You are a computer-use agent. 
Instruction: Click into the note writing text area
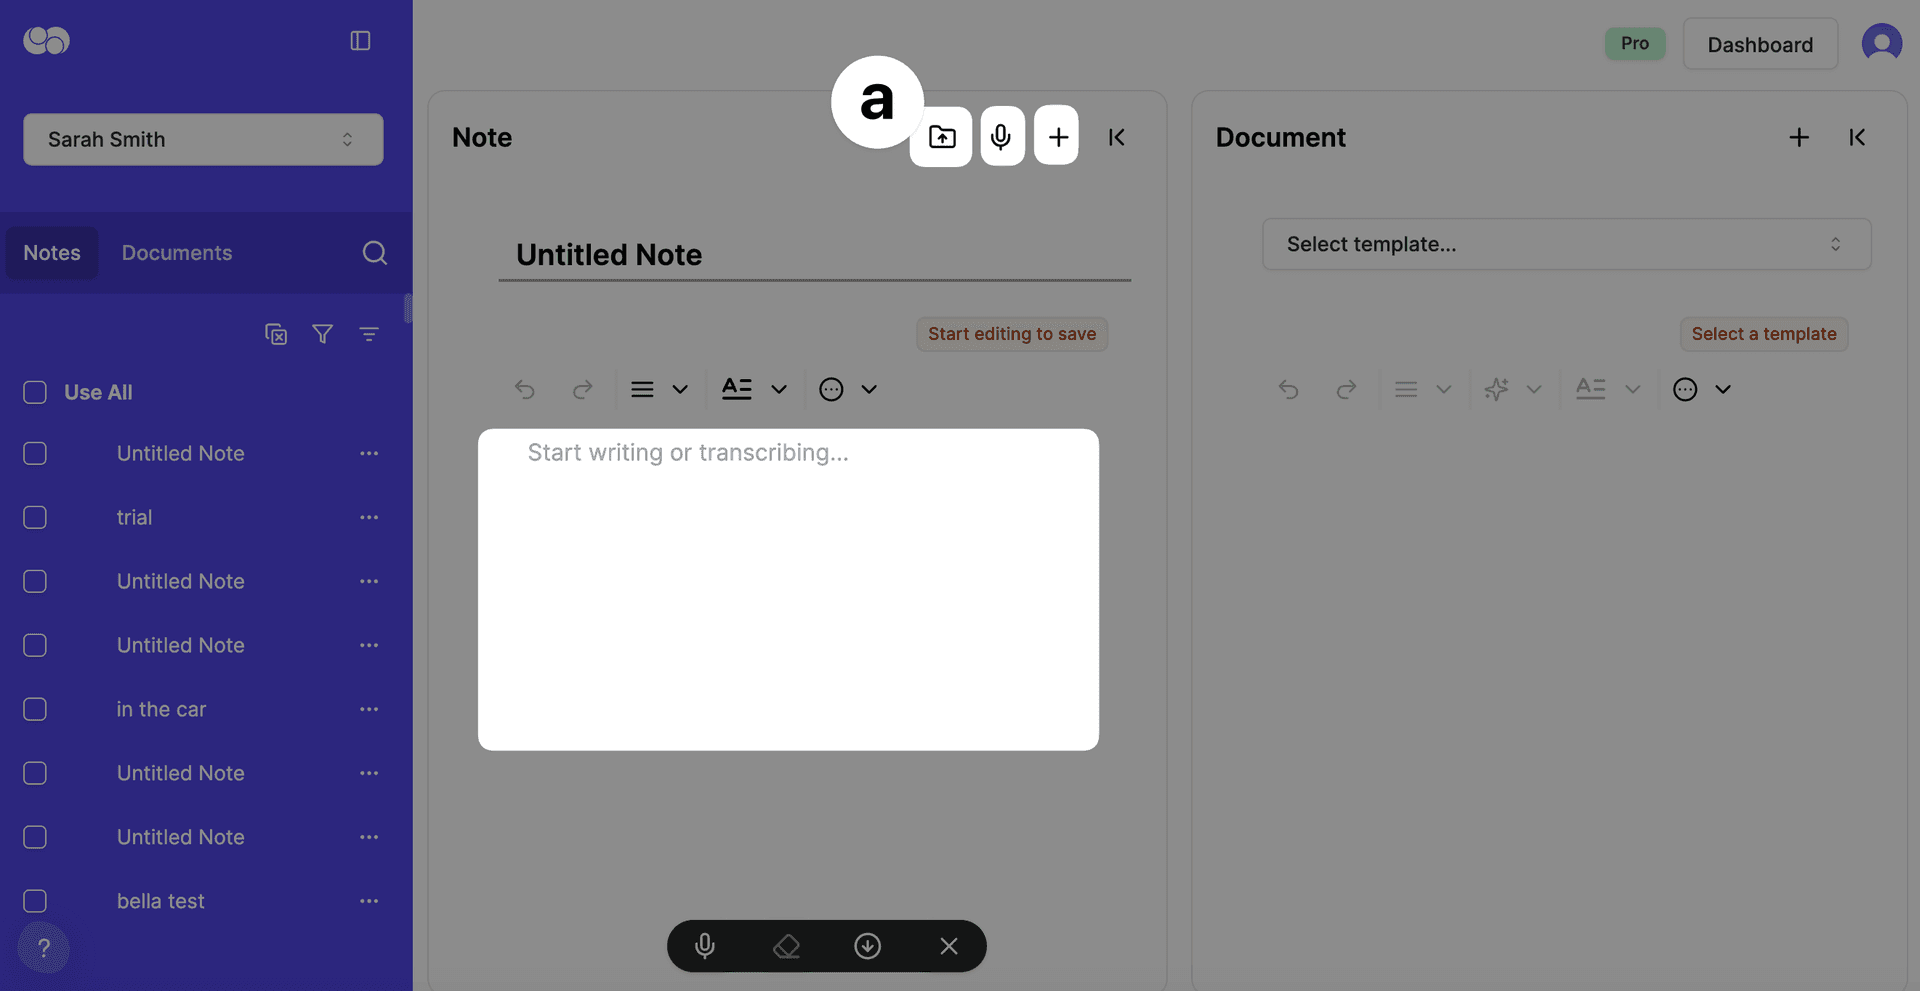788,590
